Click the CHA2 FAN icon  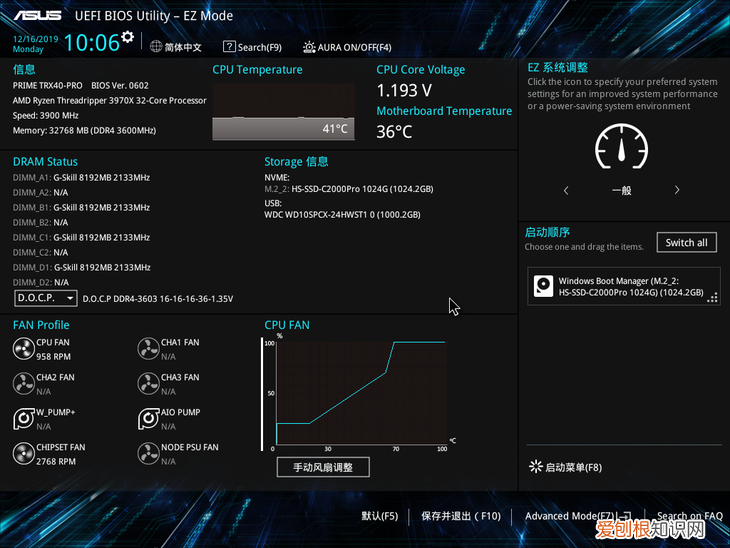coord(23,383)
